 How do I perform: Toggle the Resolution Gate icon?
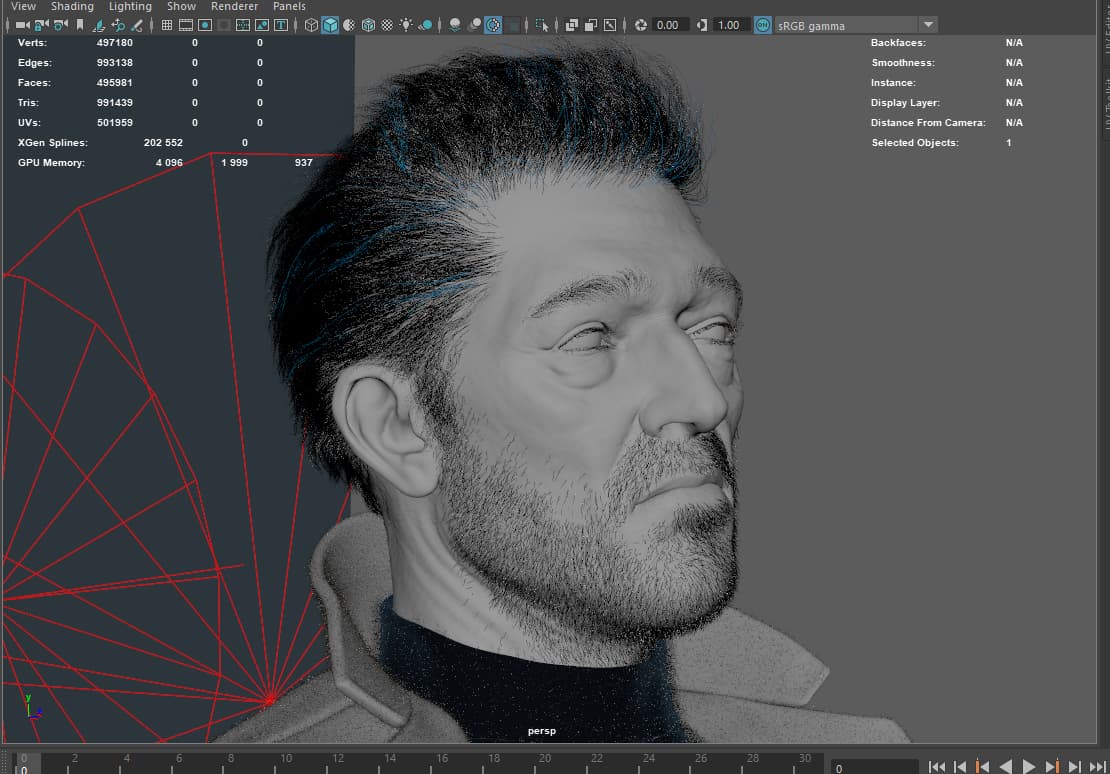(205, 25)
